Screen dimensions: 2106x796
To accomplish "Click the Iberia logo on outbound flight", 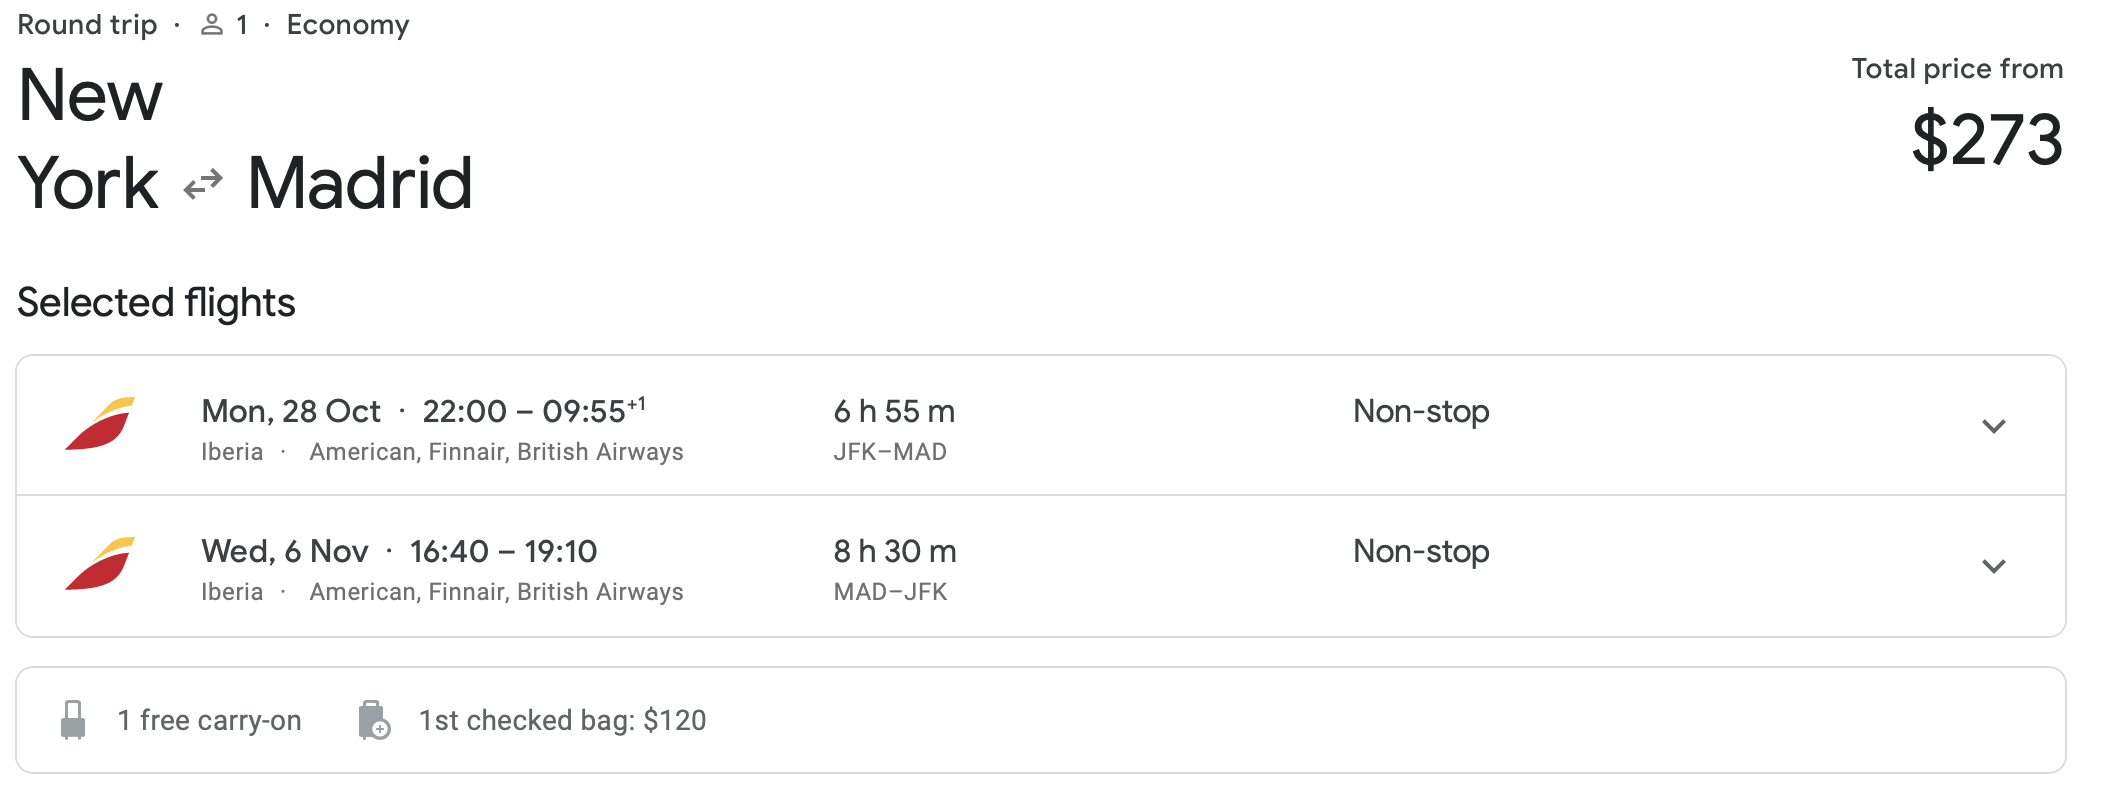I will [100, 424].
